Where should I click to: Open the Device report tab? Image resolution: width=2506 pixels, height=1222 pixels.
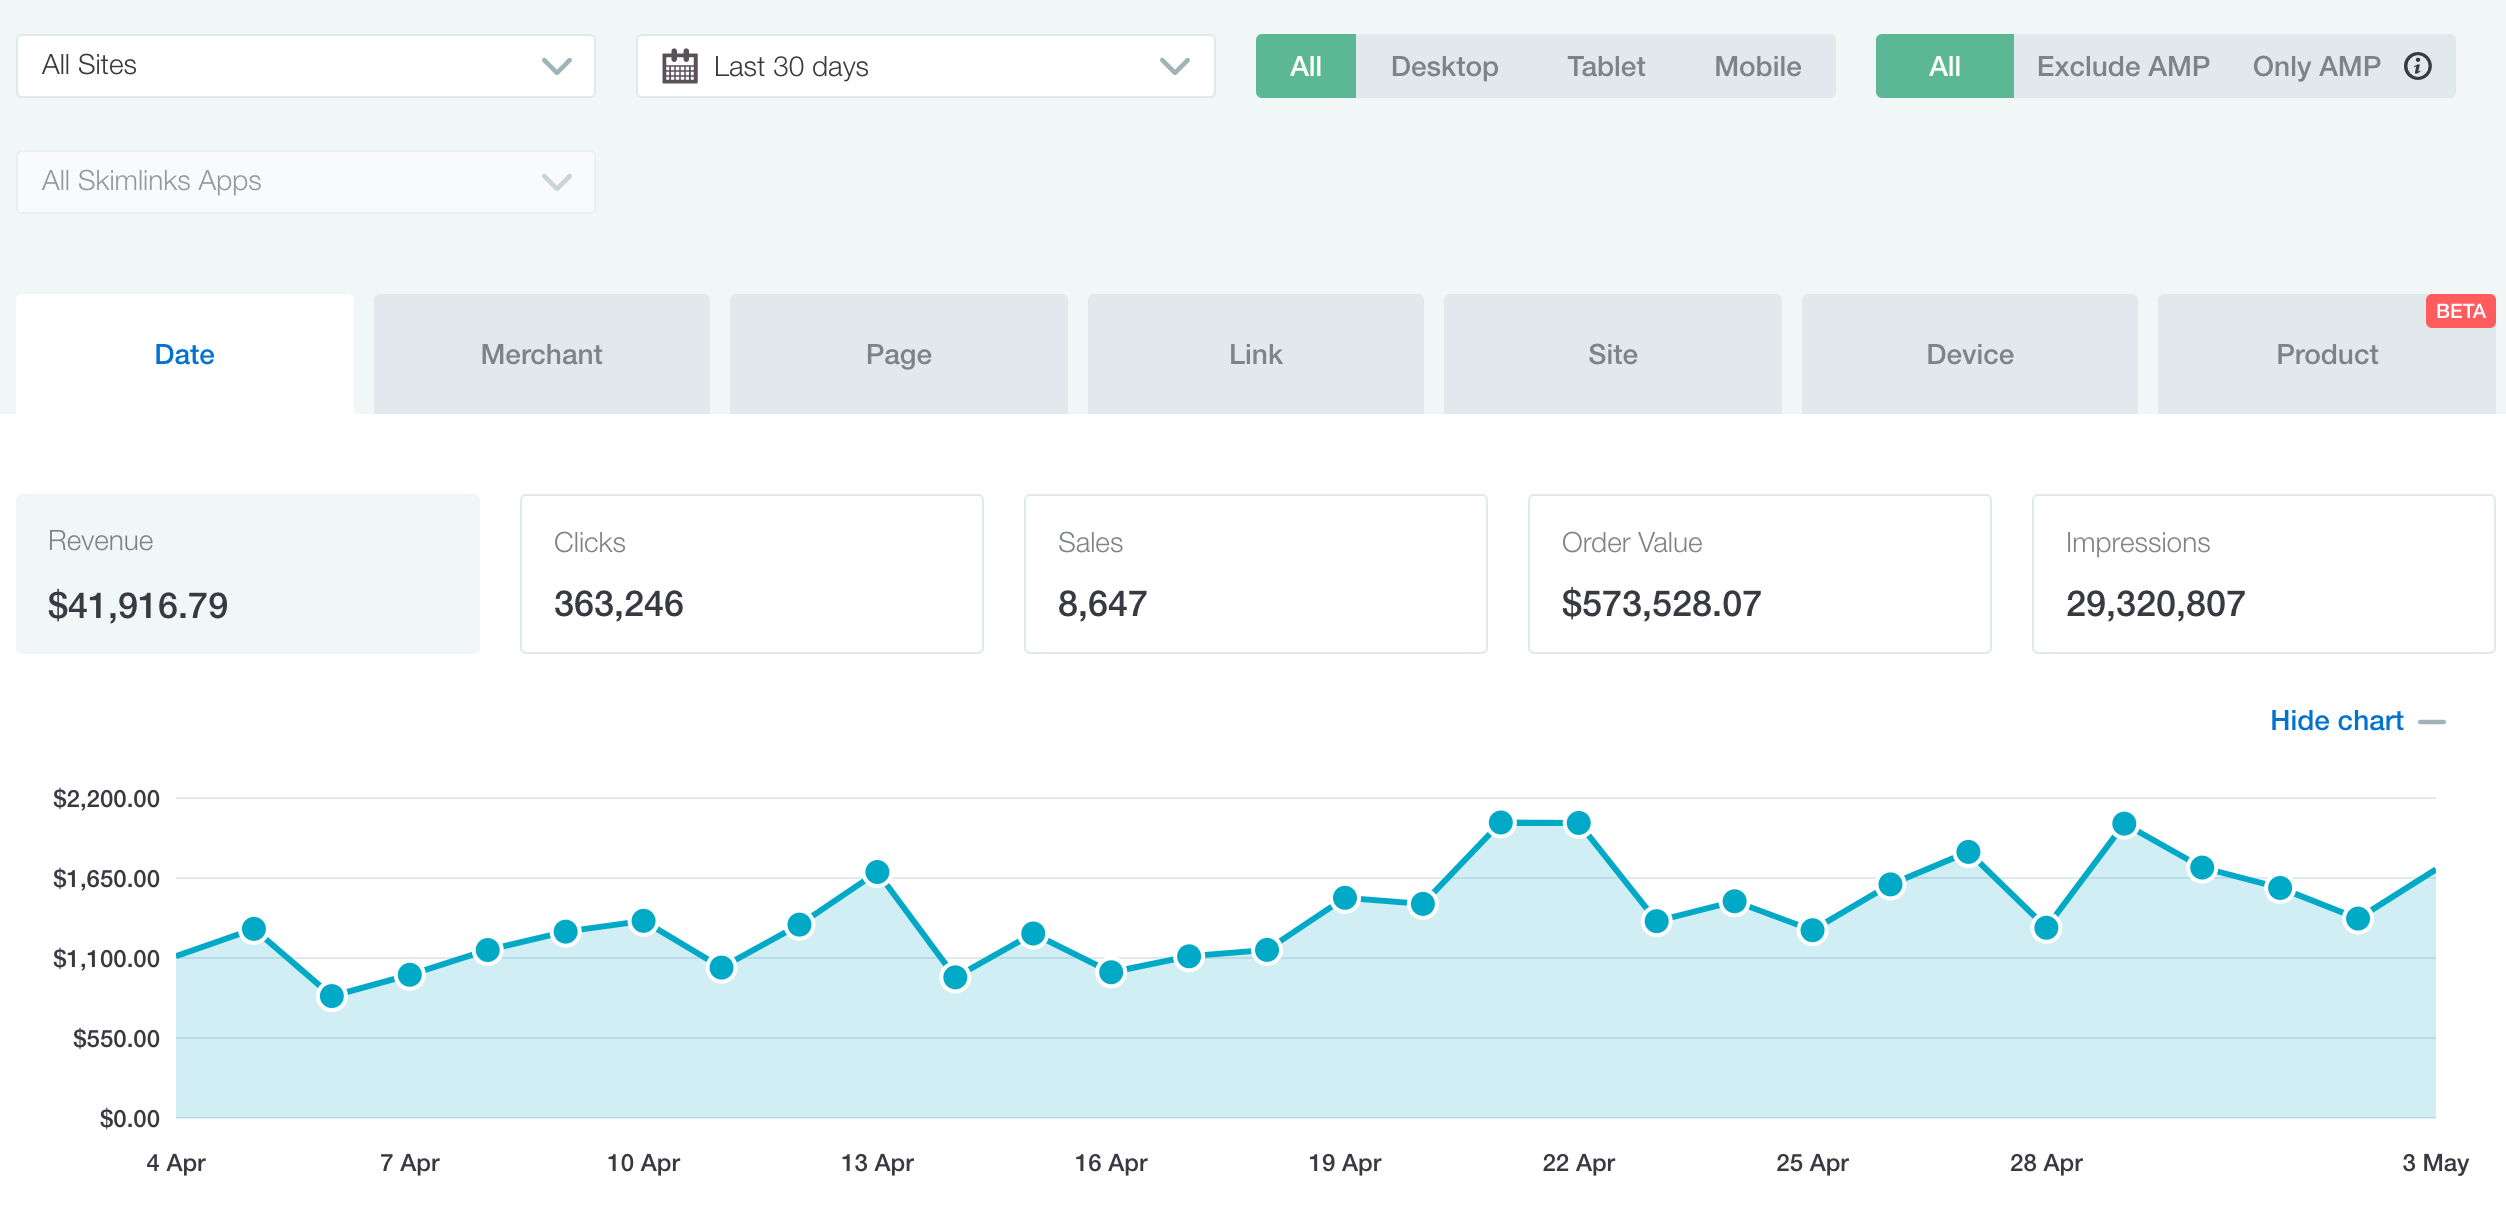[x=1969, y=354]
